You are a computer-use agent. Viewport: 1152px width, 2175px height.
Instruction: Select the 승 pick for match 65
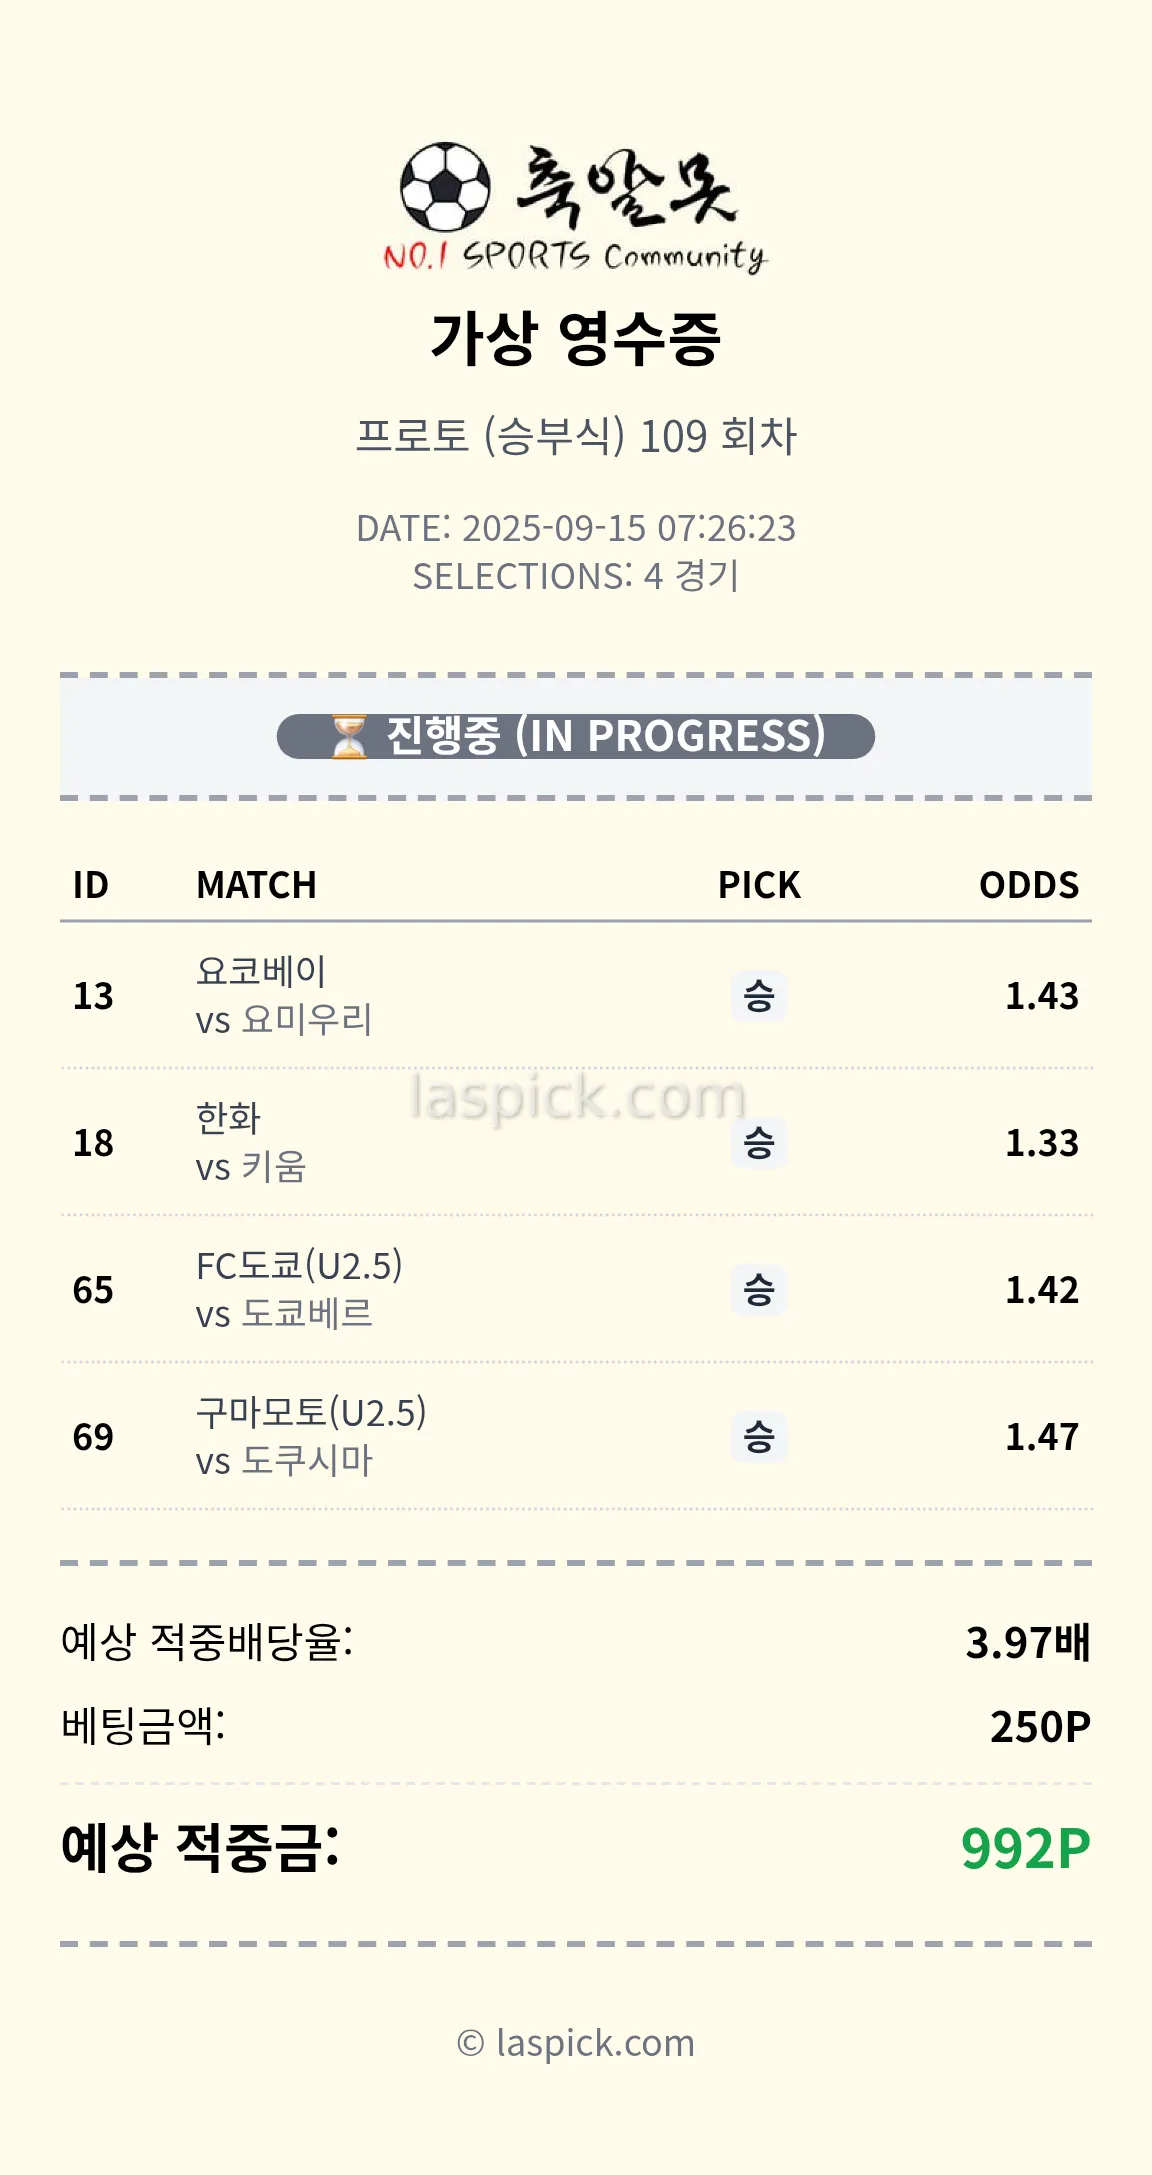759,1290
